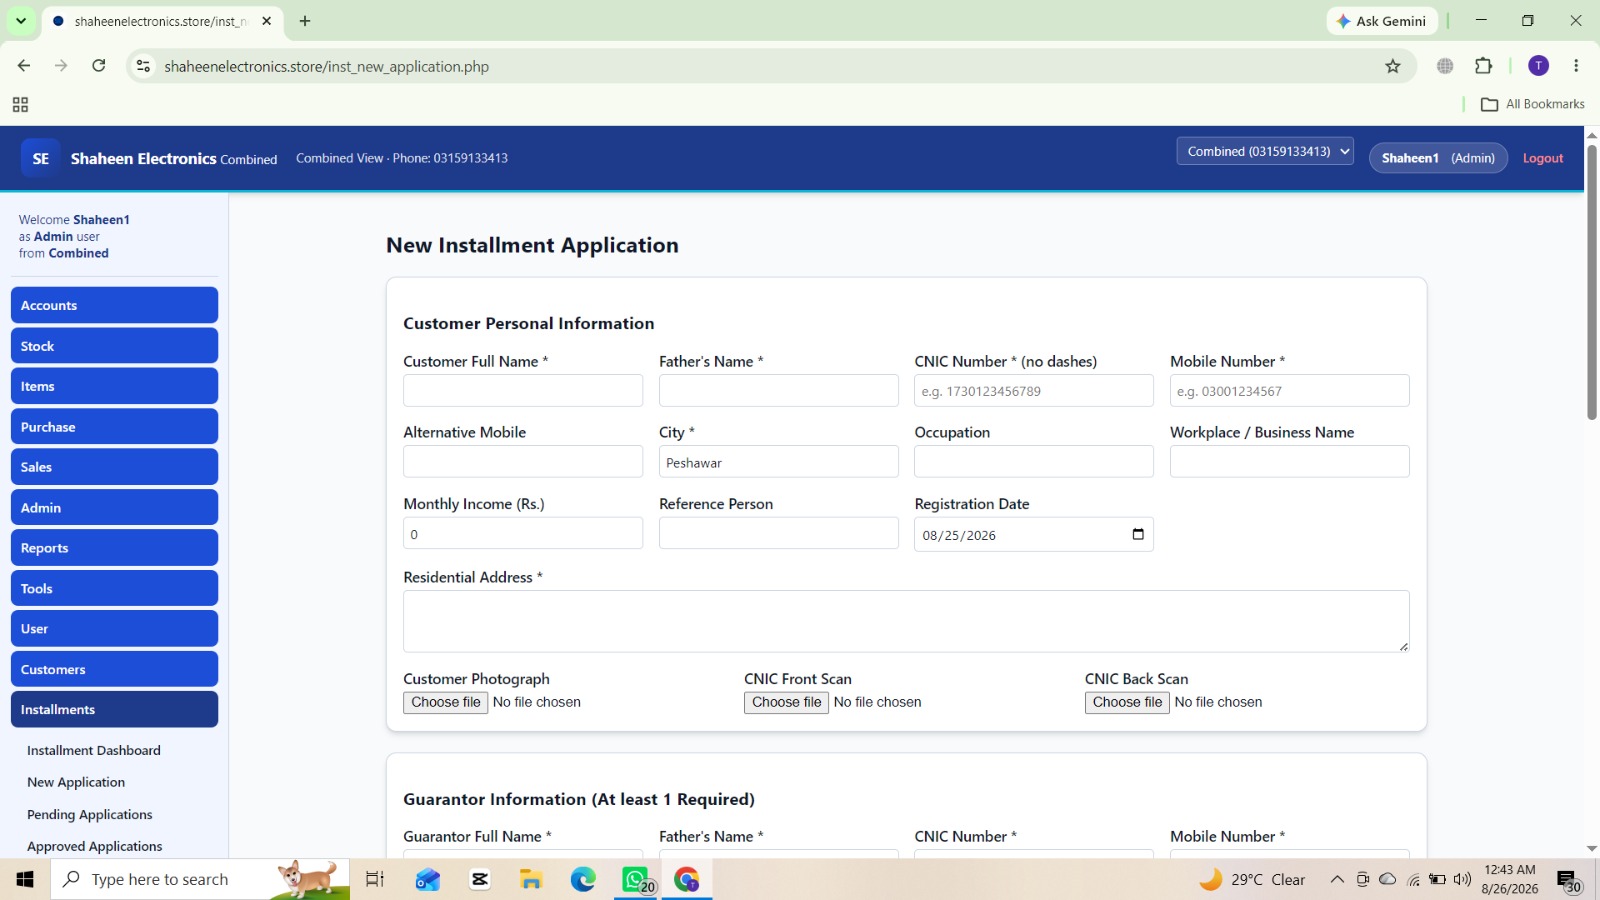Open File Explorer from taskbar

click(x=531, y=879)
